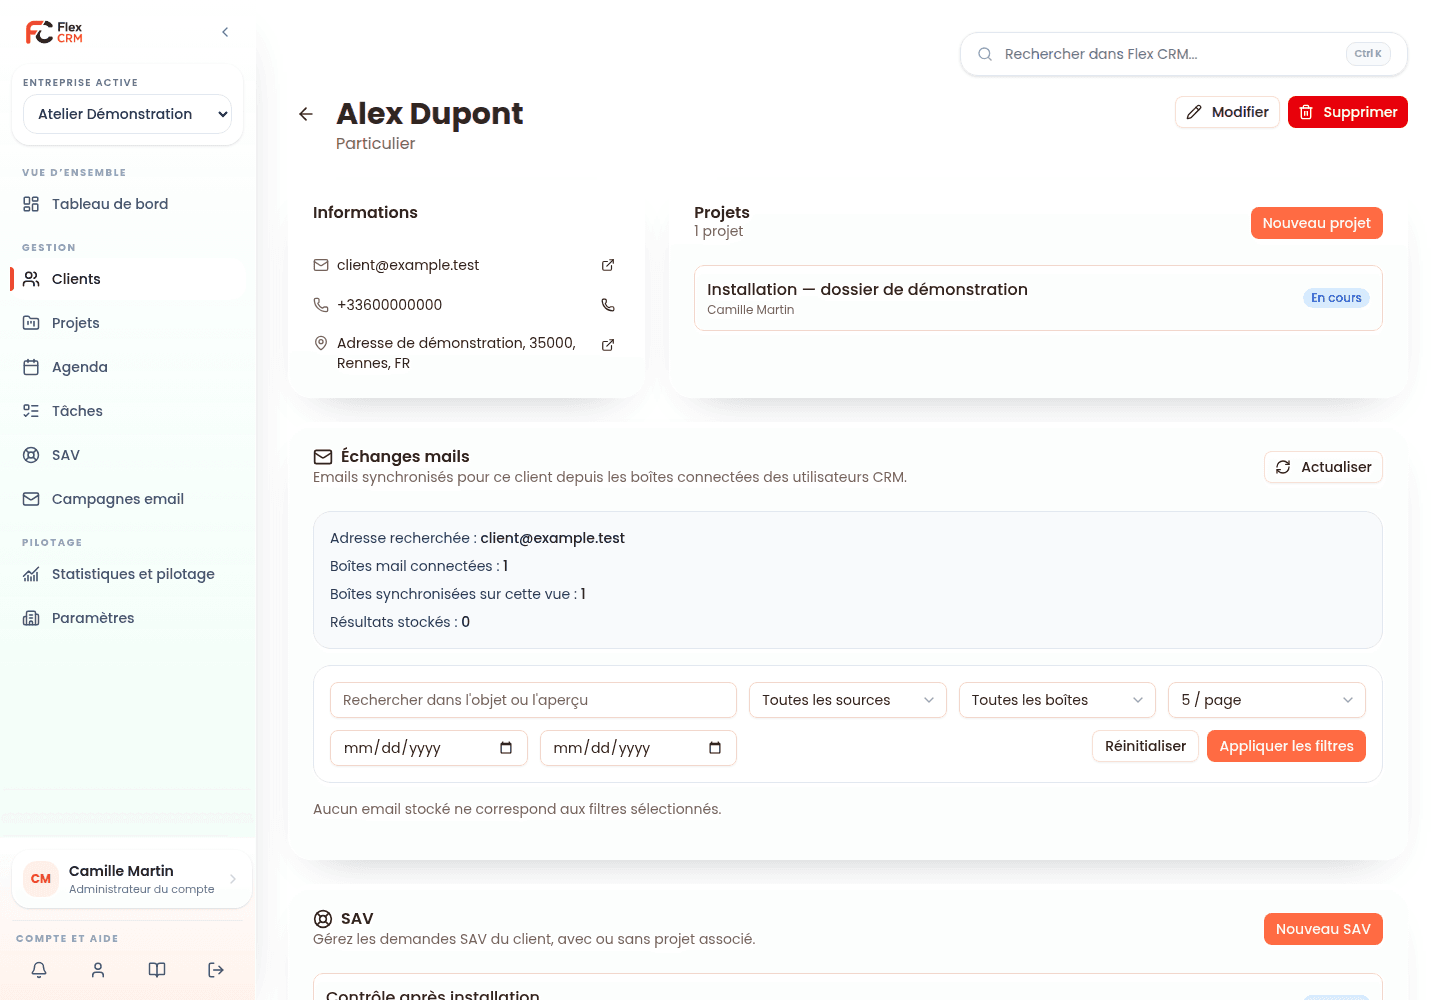Select Clients in the sidebar

127,279
